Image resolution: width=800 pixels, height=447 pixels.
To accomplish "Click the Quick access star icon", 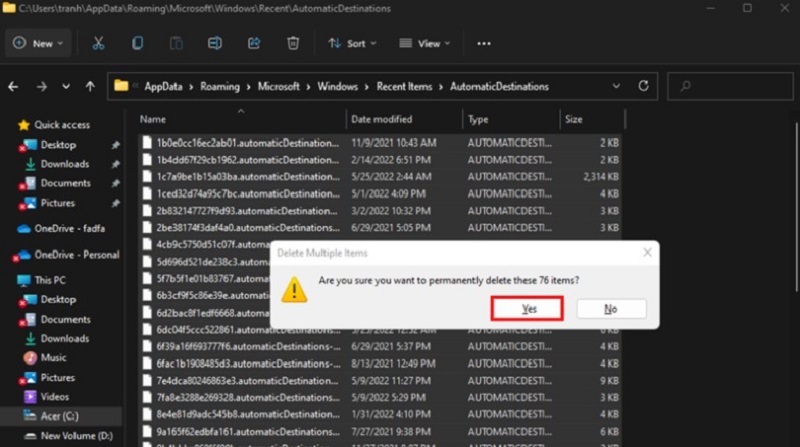I will 23,125.
